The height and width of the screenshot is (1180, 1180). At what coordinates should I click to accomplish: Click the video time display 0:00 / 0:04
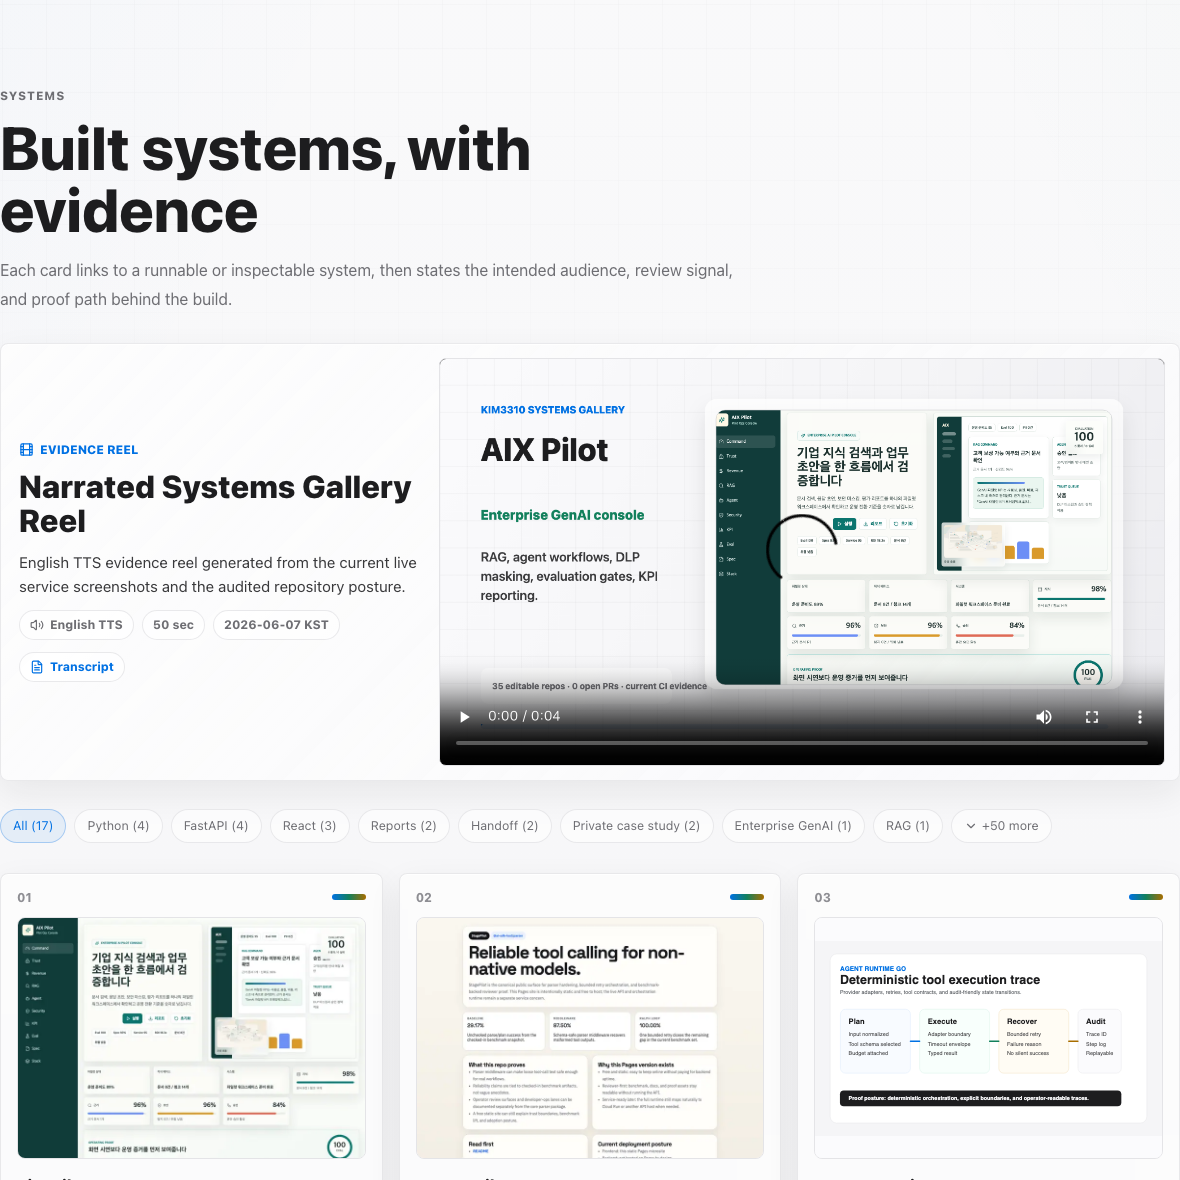(524, 716)
